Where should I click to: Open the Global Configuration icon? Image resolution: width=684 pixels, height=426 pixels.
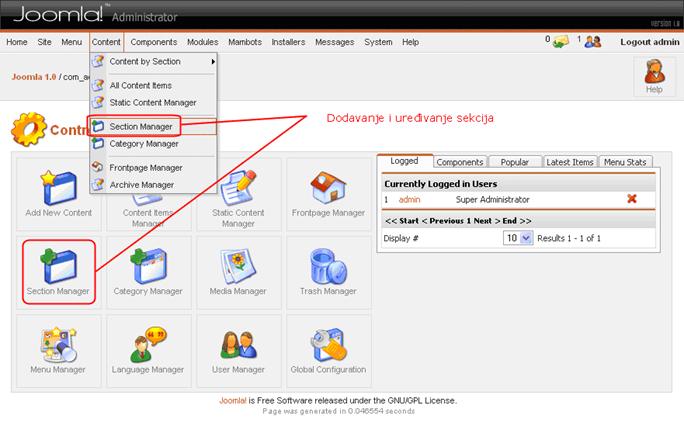click(328, 344)
